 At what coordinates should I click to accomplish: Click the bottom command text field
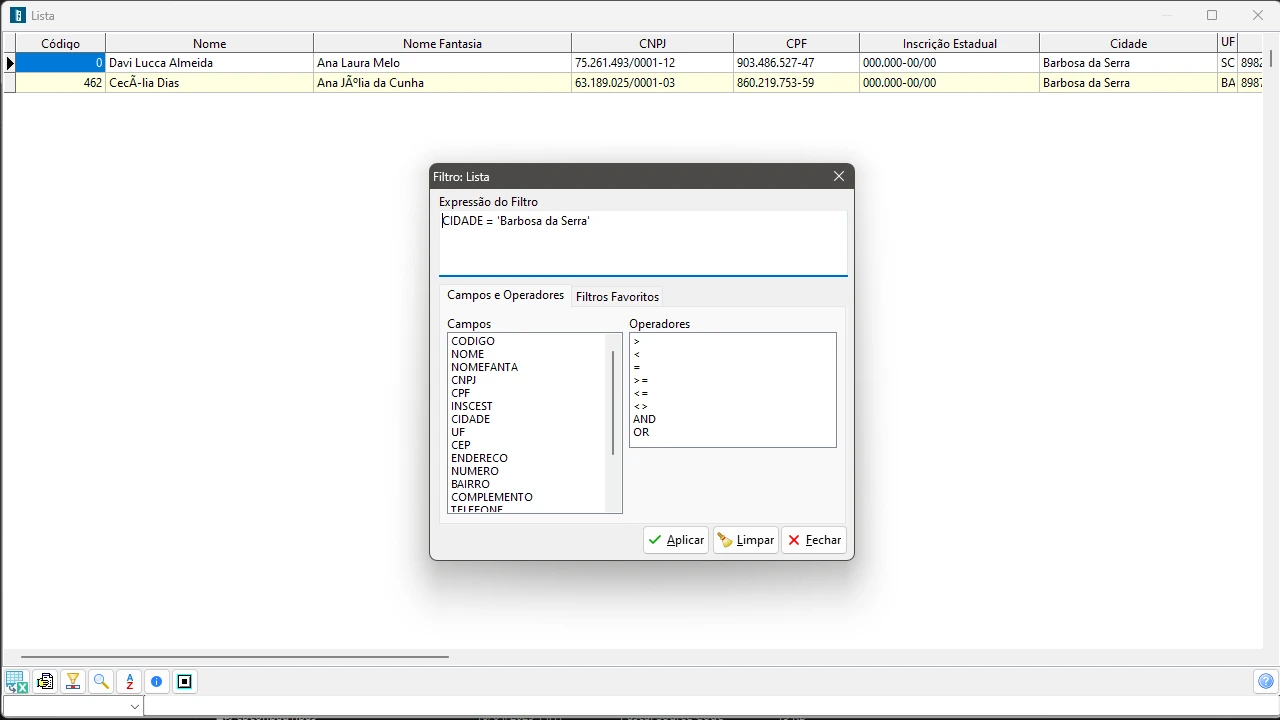pyautogui.click(x=710, y=706)
